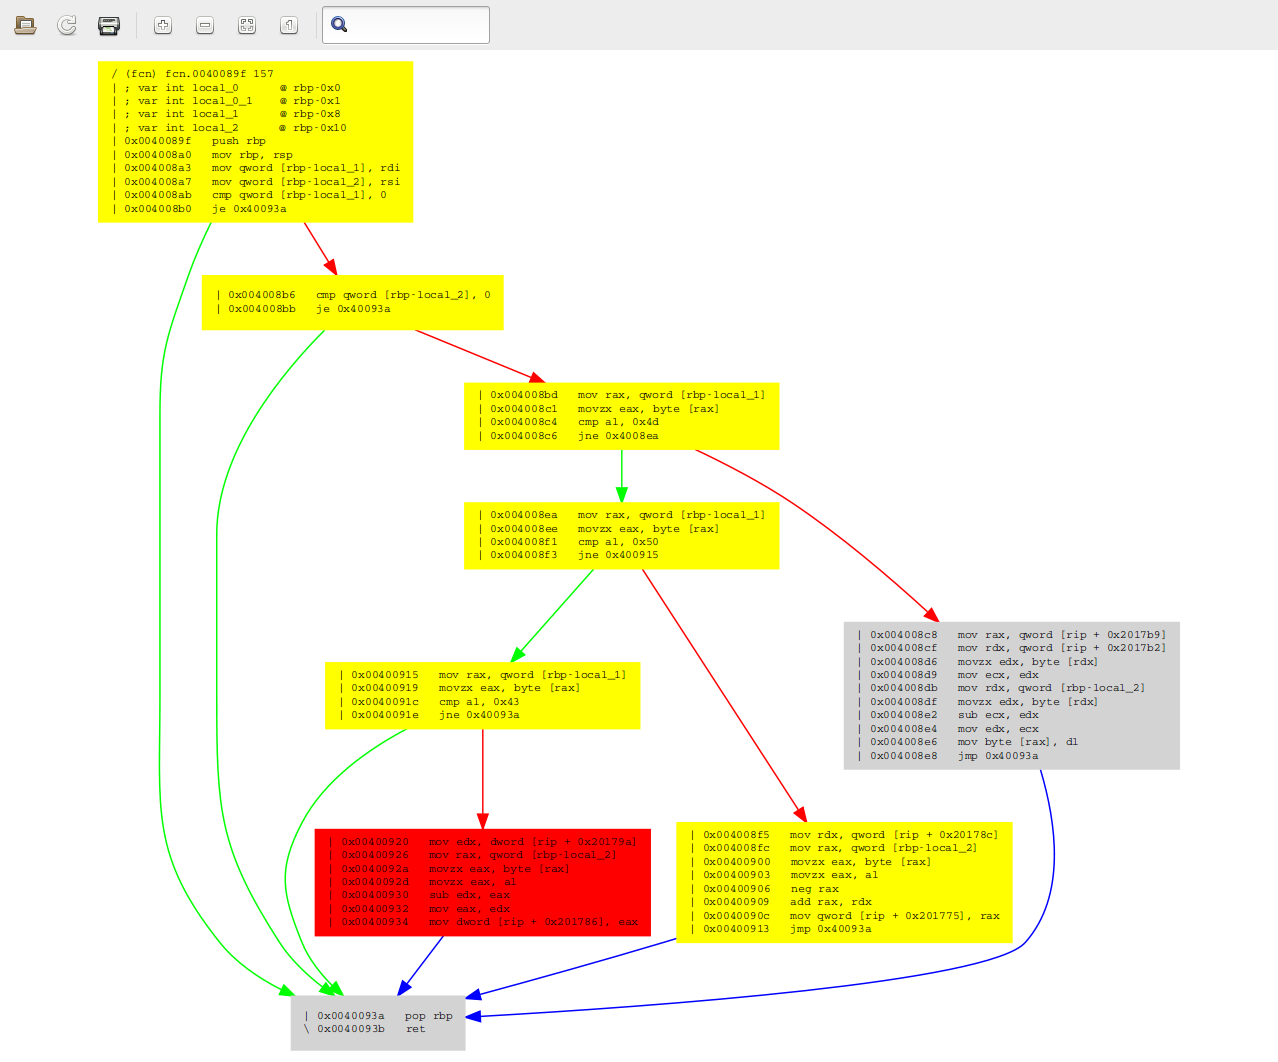Screen dimensions: 1278x1062
Task: Click the block starting at 0x004008f5
Action: [845, 881]
